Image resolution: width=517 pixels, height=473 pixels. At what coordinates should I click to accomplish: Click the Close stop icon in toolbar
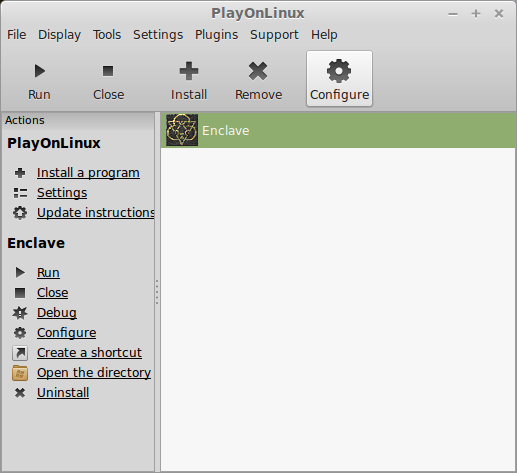pyautogui.click(x=108, y=71)
